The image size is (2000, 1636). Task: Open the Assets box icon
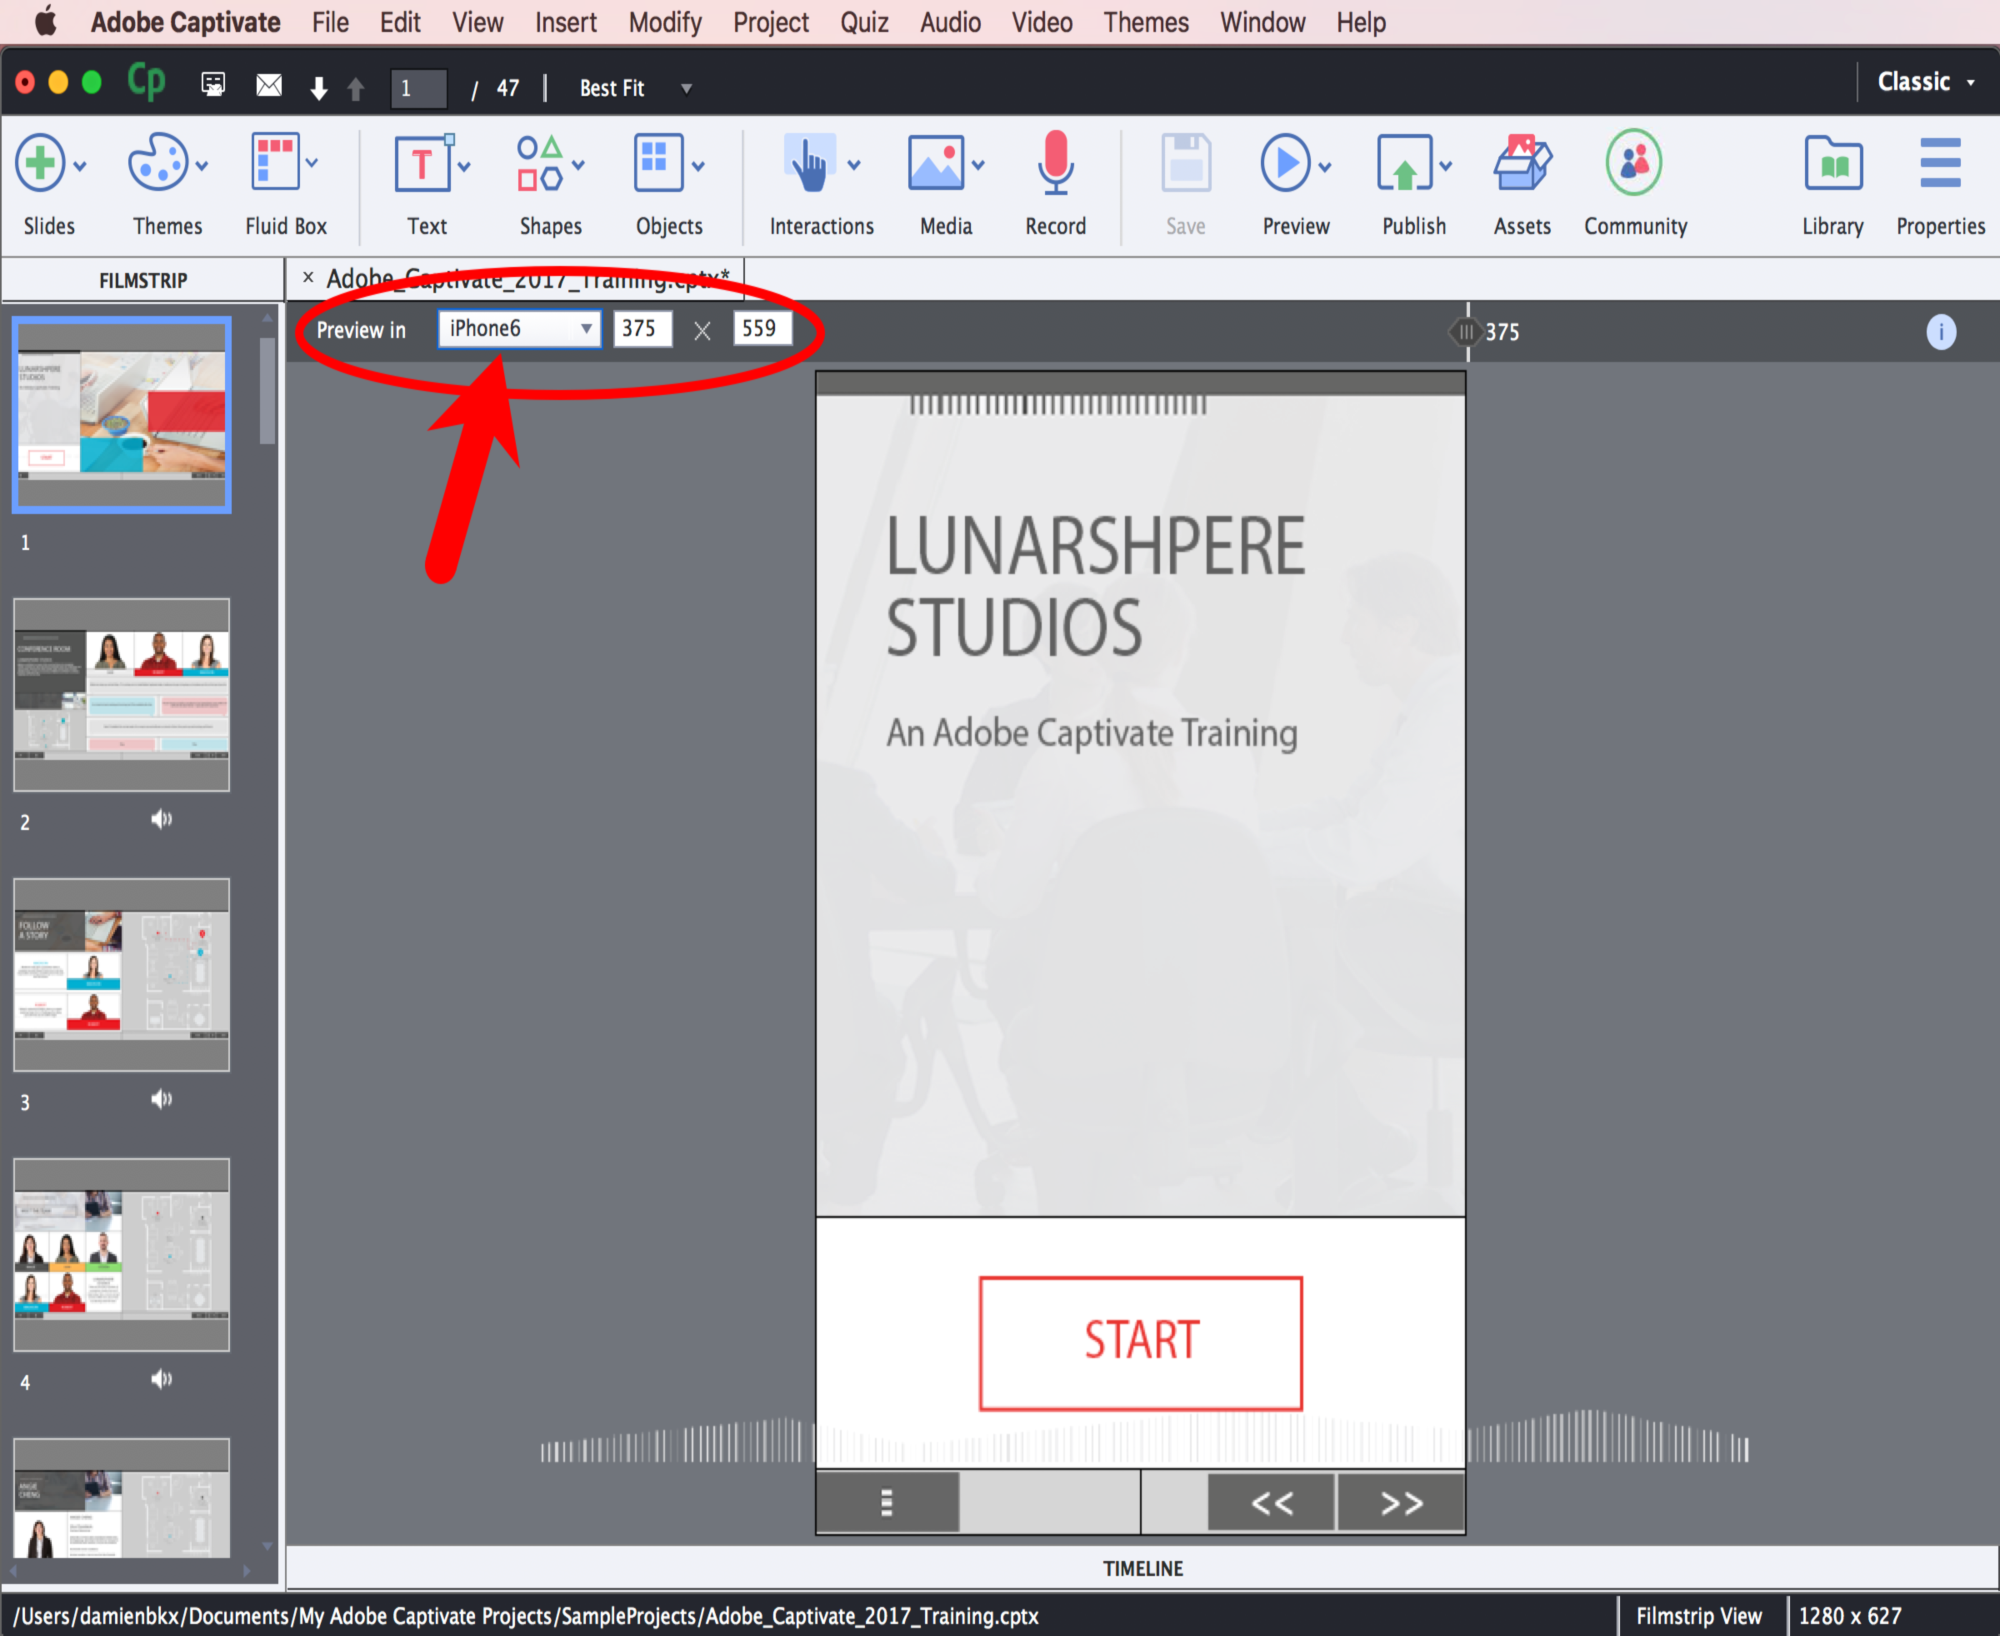tap(1522, 162)
